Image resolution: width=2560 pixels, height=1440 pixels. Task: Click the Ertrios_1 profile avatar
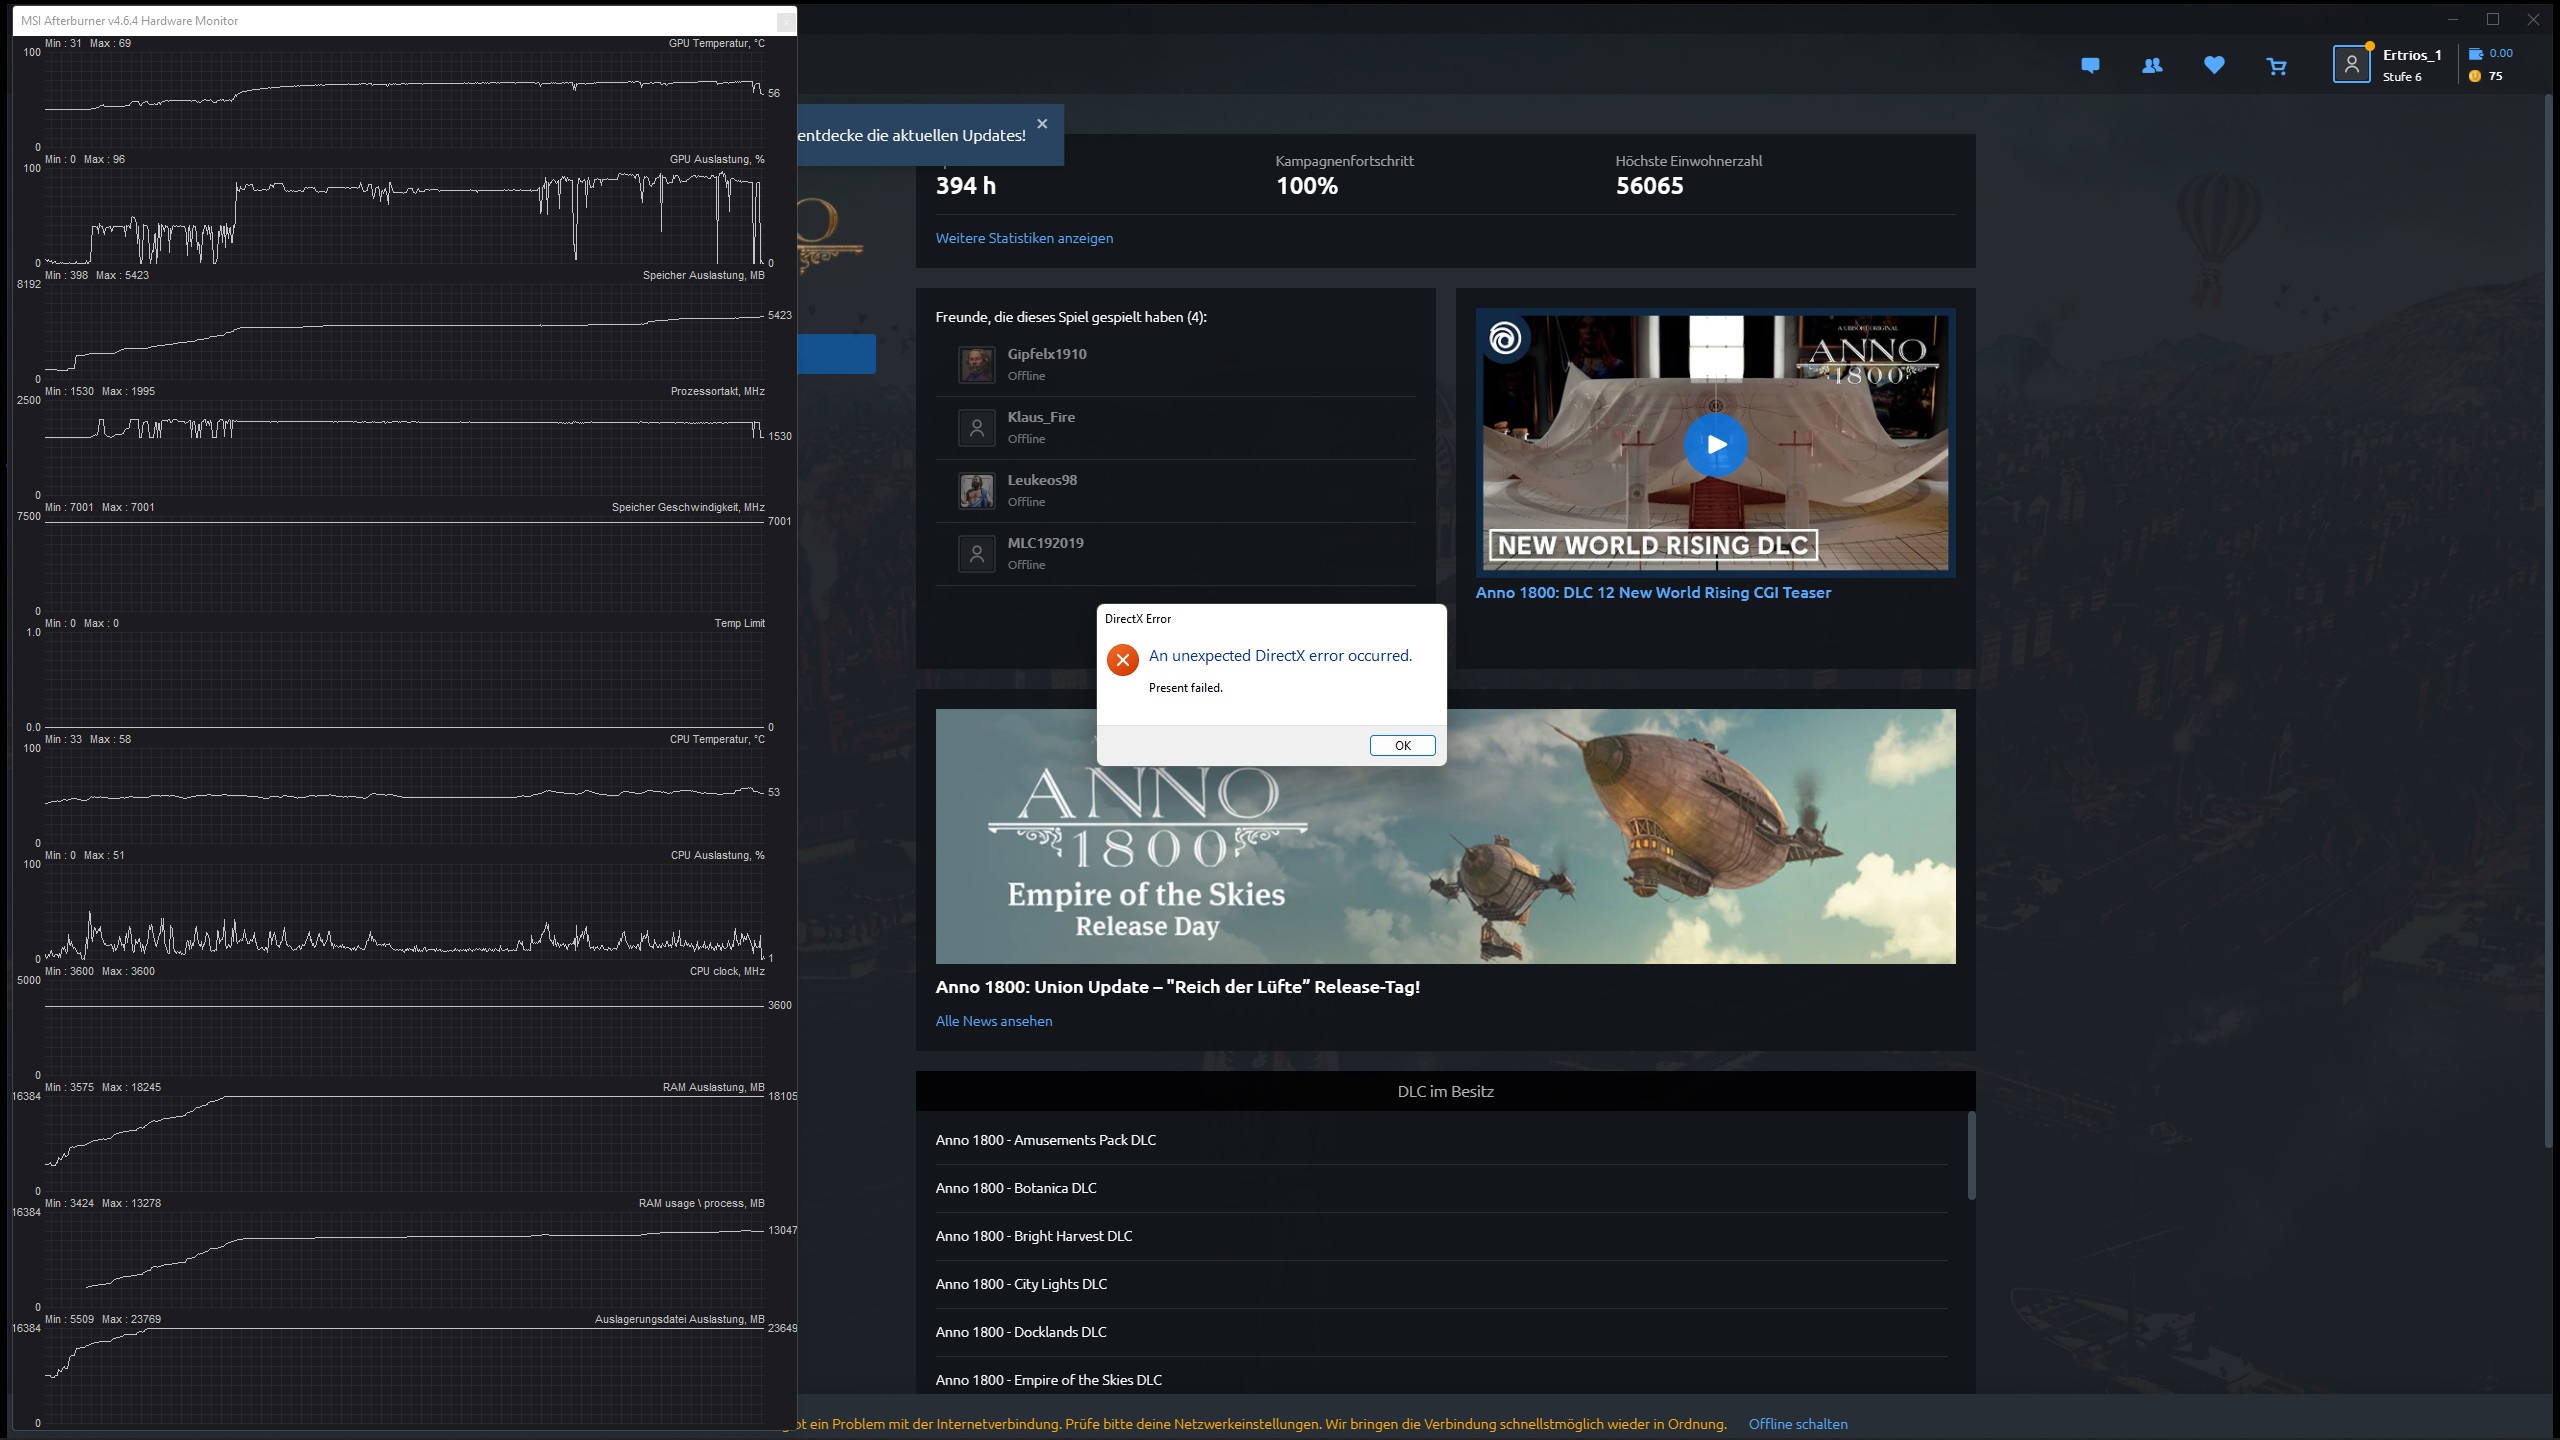2351,65
